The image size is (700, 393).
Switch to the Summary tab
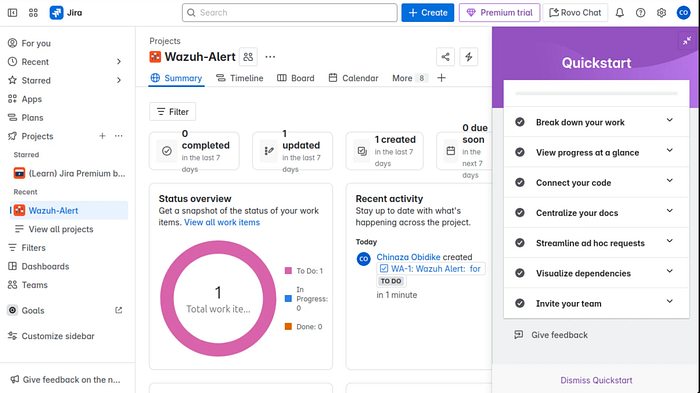coord(176,78)
